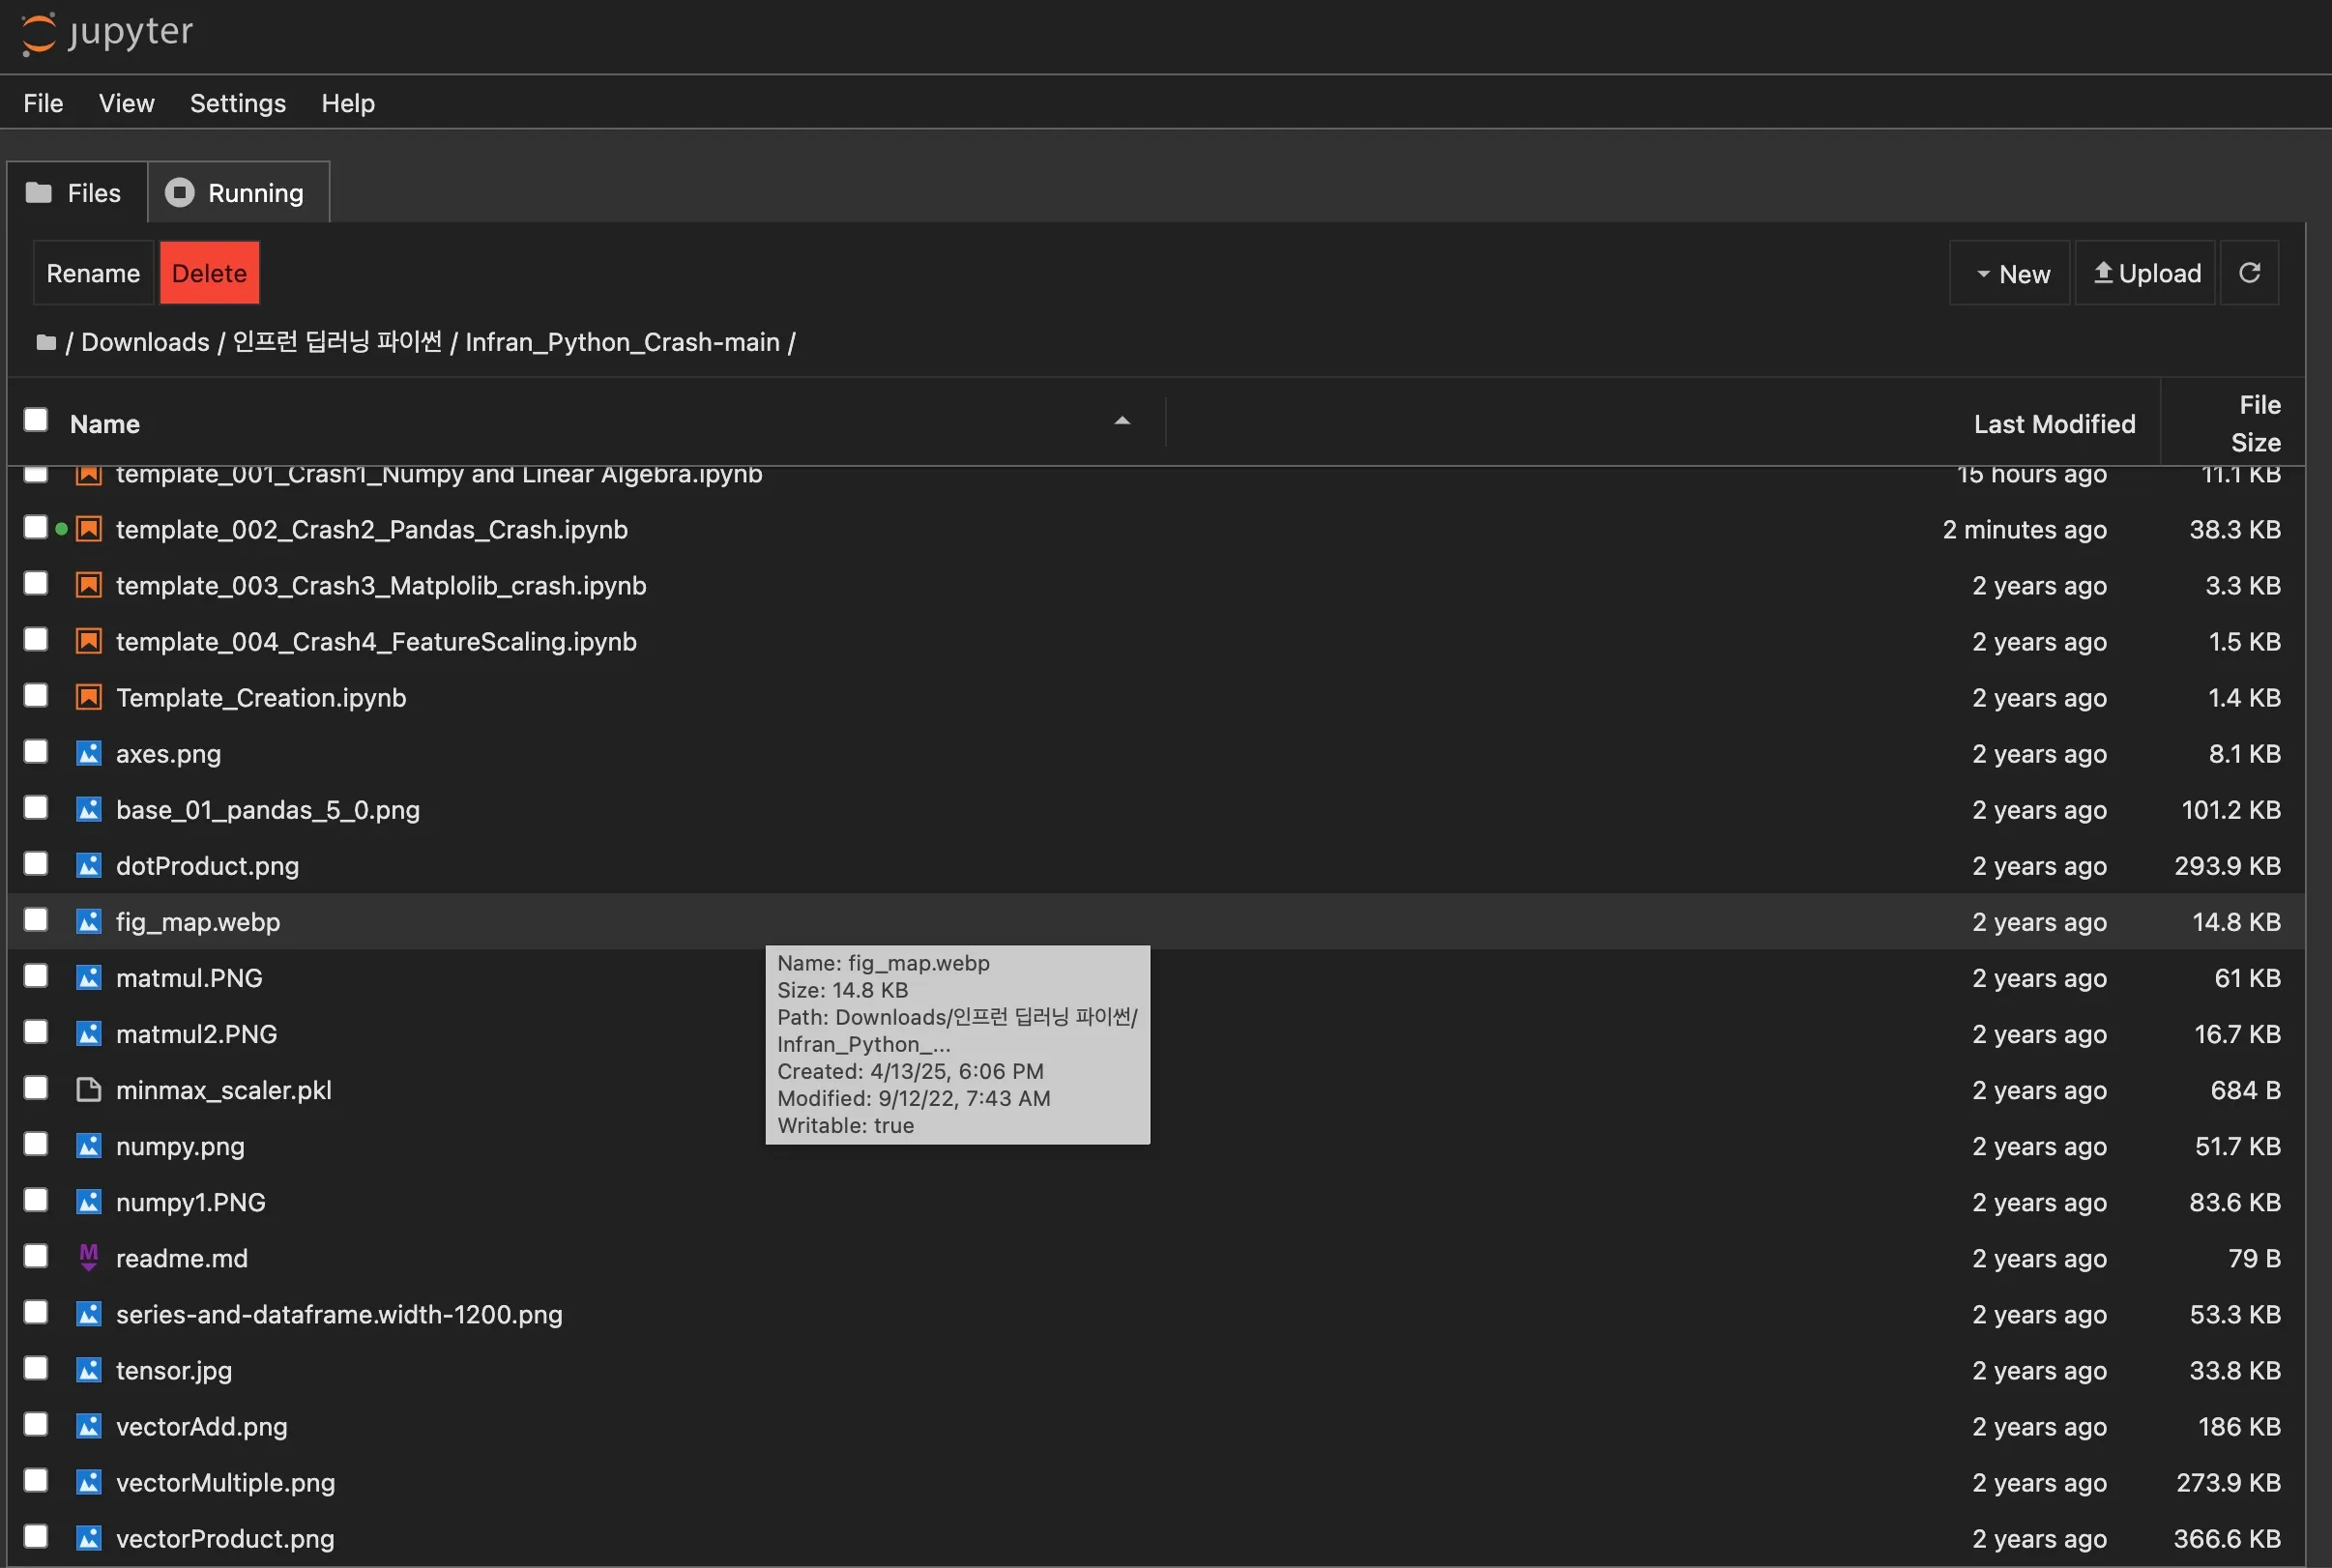Click image icon of dotProduct.png
Screen dimensions: 2332x1568
pyautogui.click(x=89, y=865)
